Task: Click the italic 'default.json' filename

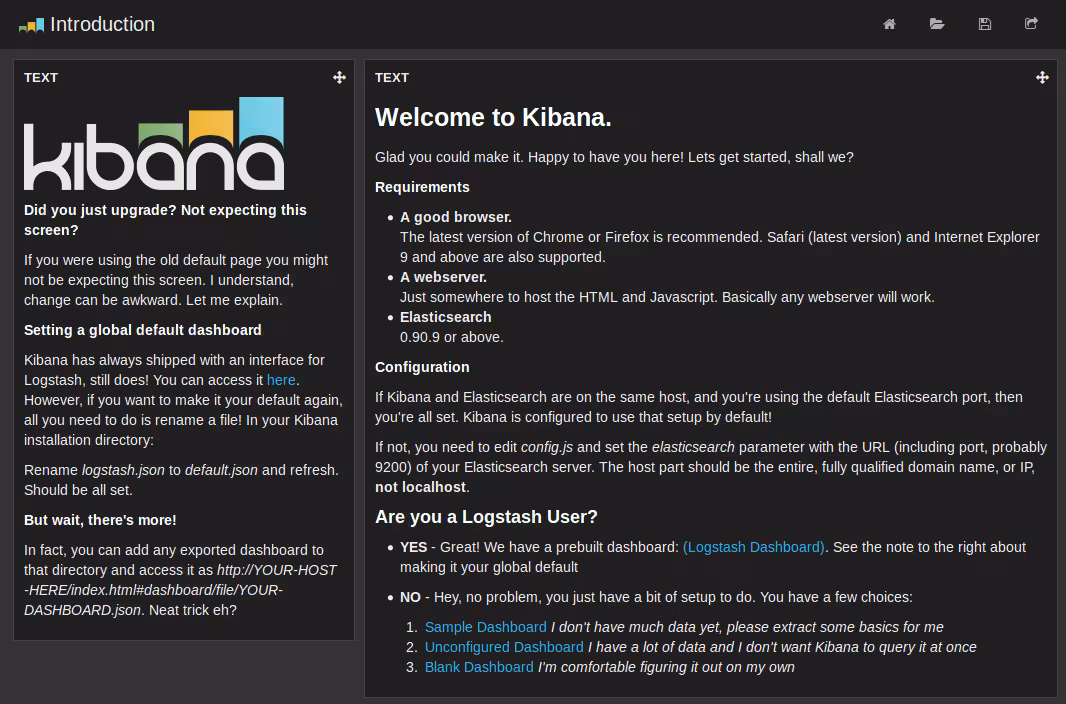Action: [221, 470]
